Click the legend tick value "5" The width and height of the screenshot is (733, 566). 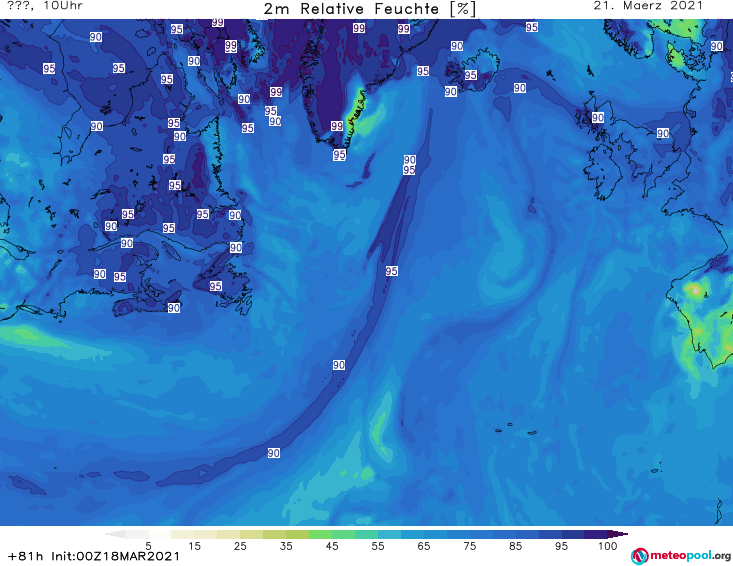tap(148, 546)
